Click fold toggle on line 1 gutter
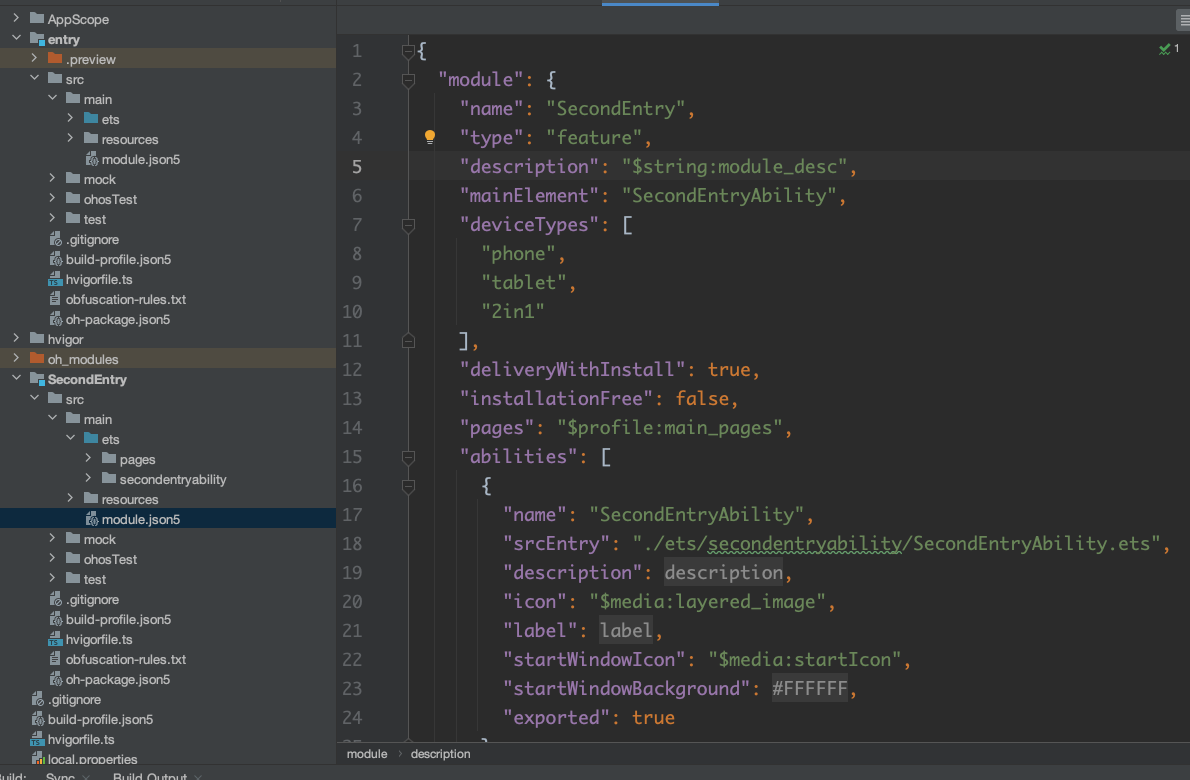This screenshot has width=1190, height=780. coord(408,51)
